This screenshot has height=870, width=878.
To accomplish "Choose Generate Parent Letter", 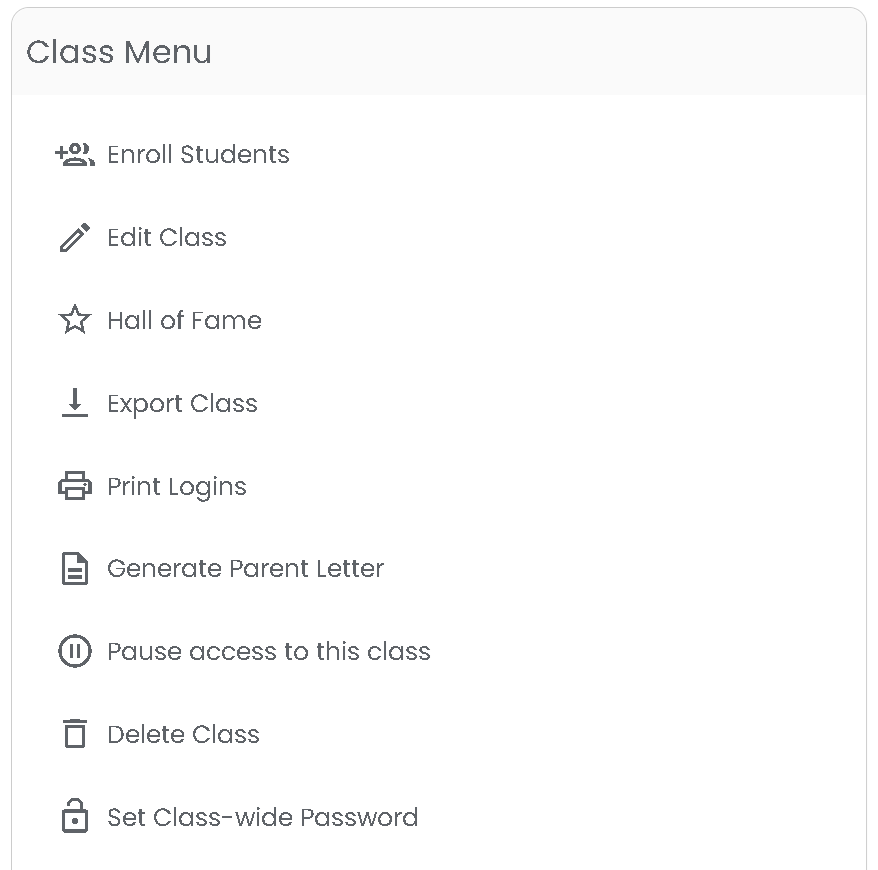I will pos(245,568).
